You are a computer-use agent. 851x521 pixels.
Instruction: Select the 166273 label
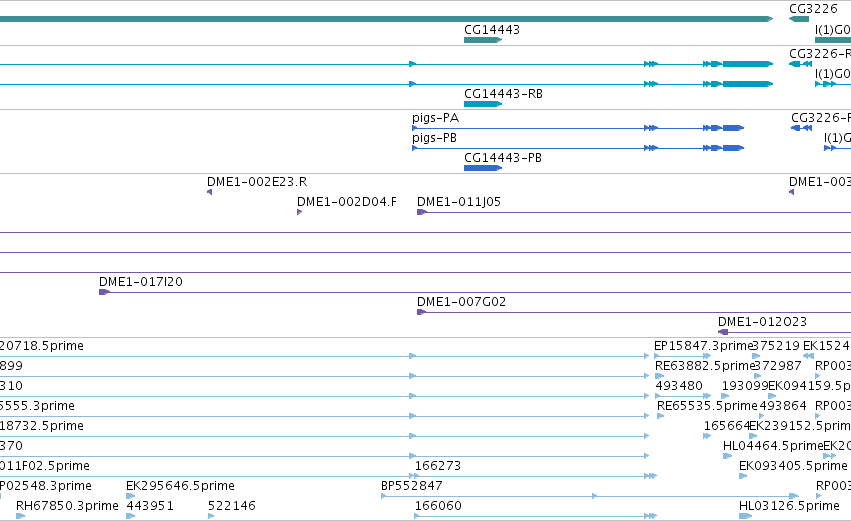(437, 466)
